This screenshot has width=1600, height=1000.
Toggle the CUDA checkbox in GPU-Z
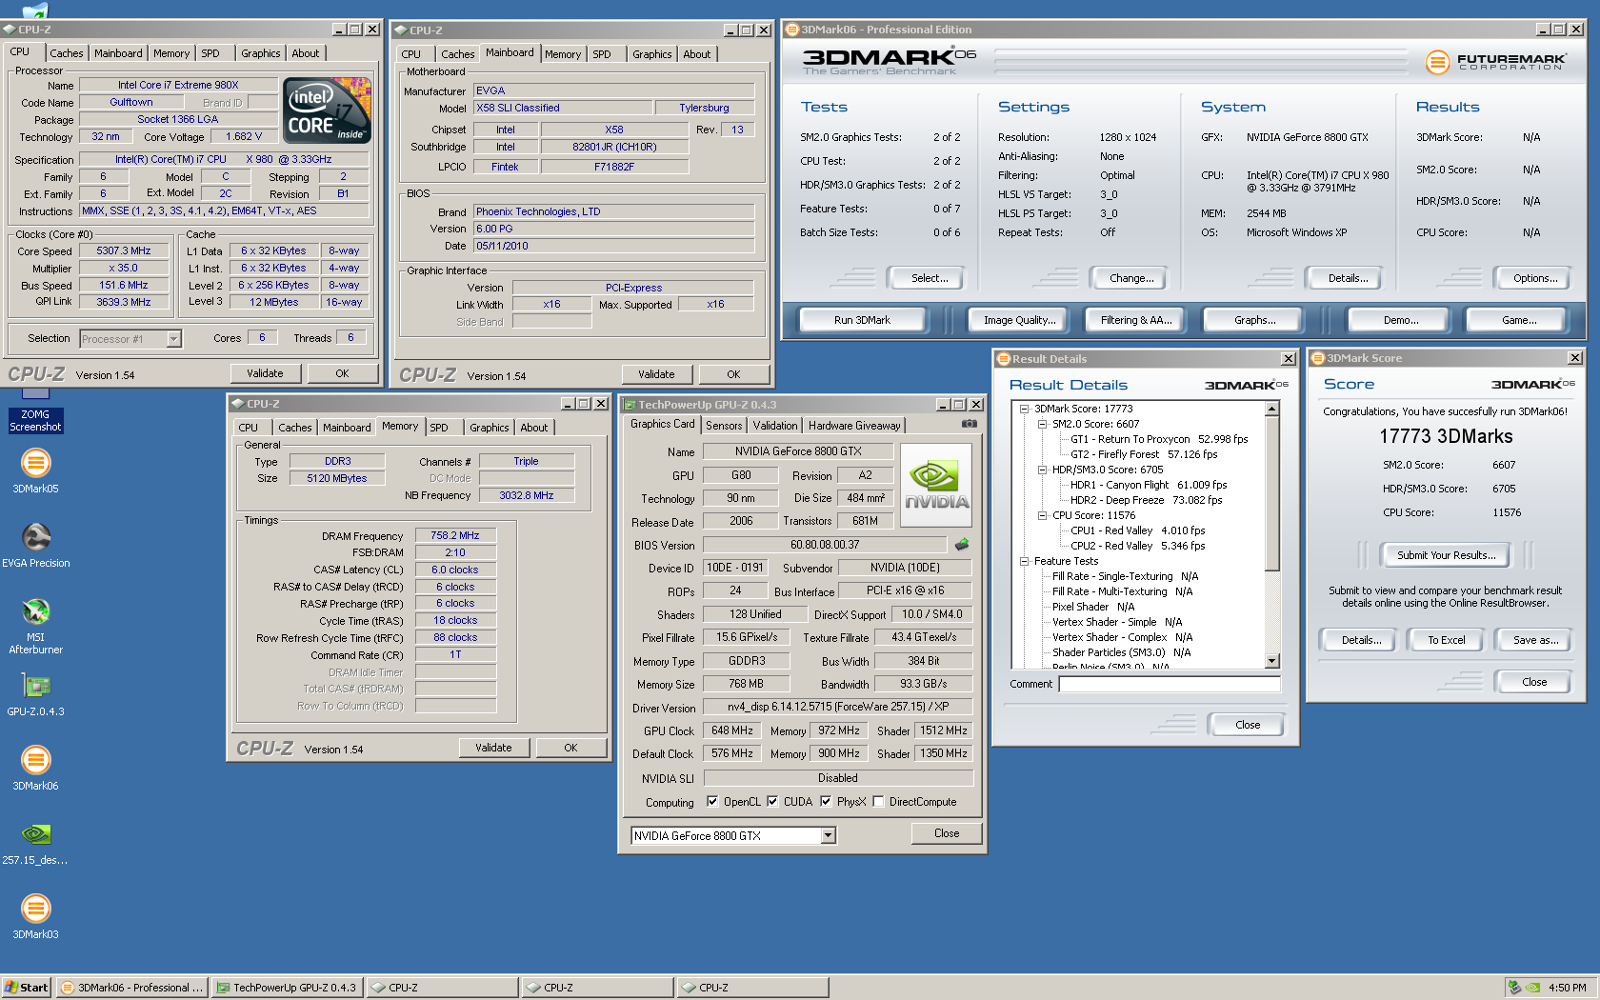(x=772, y=801)
